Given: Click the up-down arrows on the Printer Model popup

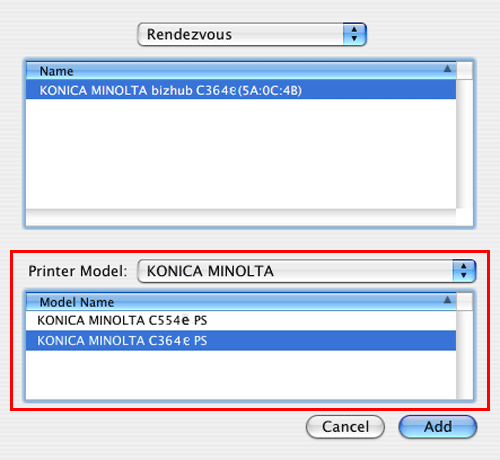Looking at the screenshot, I should tap(464, 271).
